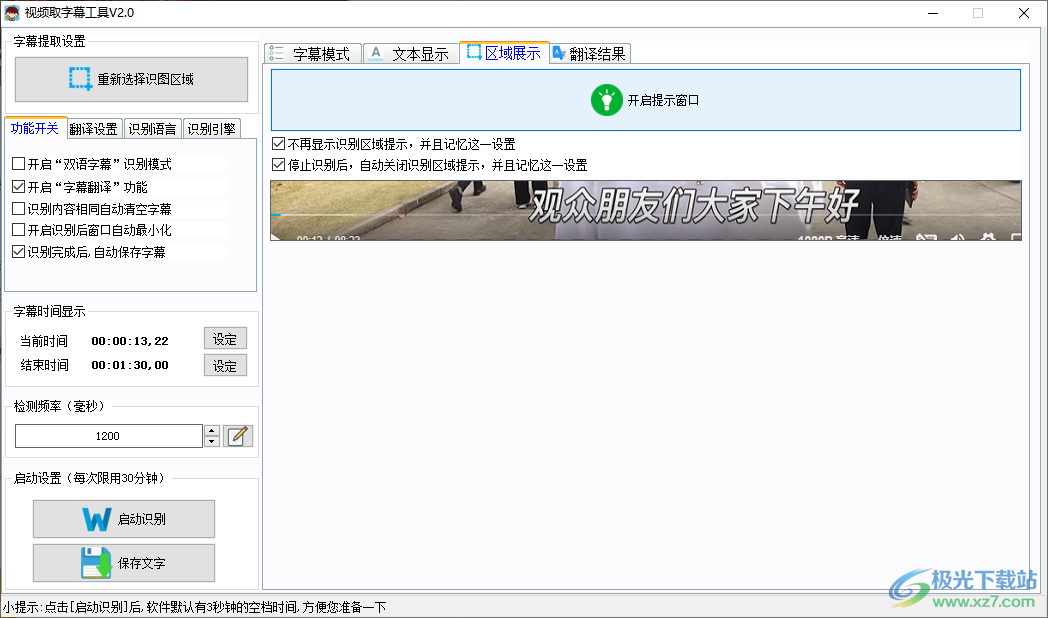Disable 开启字幕翻译功能 checkbox

coord(17,186)
